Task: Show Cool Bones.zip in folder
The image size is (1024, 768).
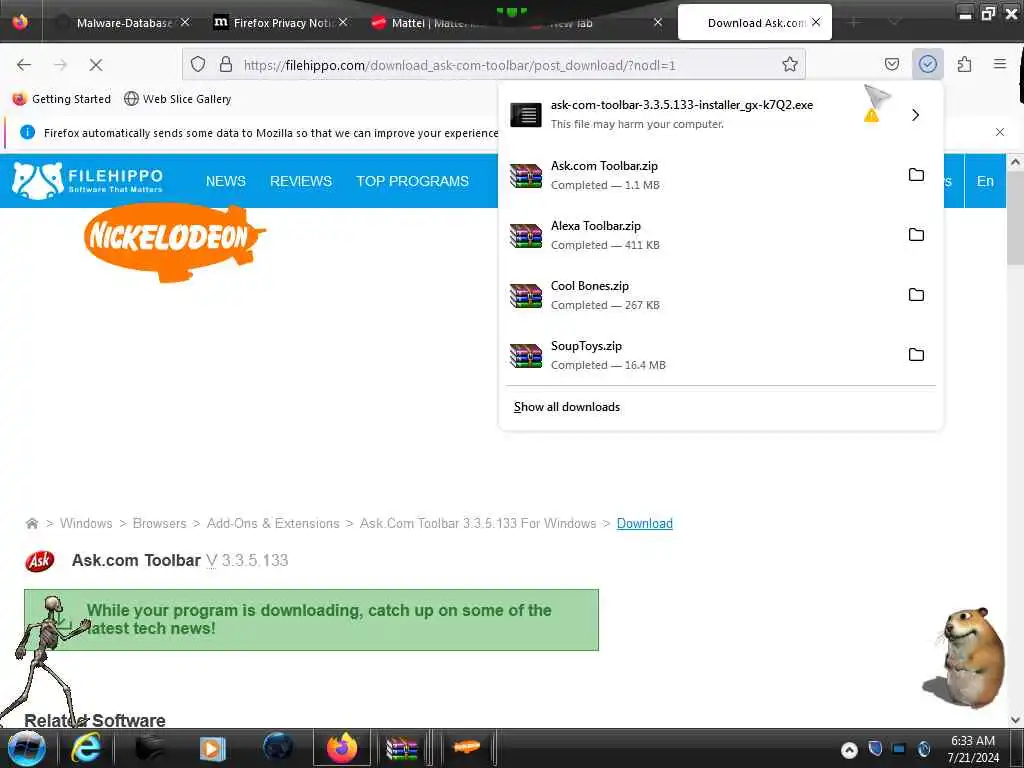Action: coord(916,295)
